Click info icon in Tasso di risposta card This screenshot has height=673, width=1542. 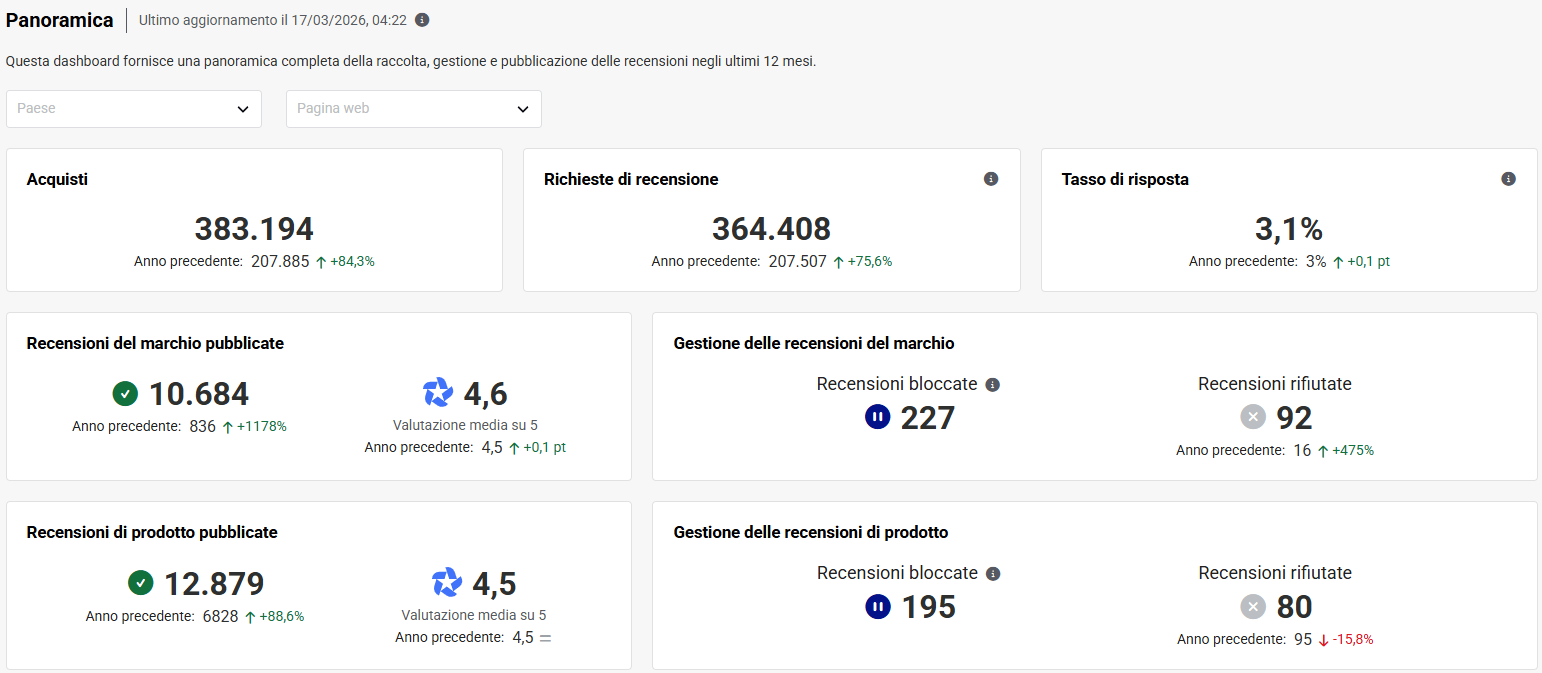[x=1508, y=179]
